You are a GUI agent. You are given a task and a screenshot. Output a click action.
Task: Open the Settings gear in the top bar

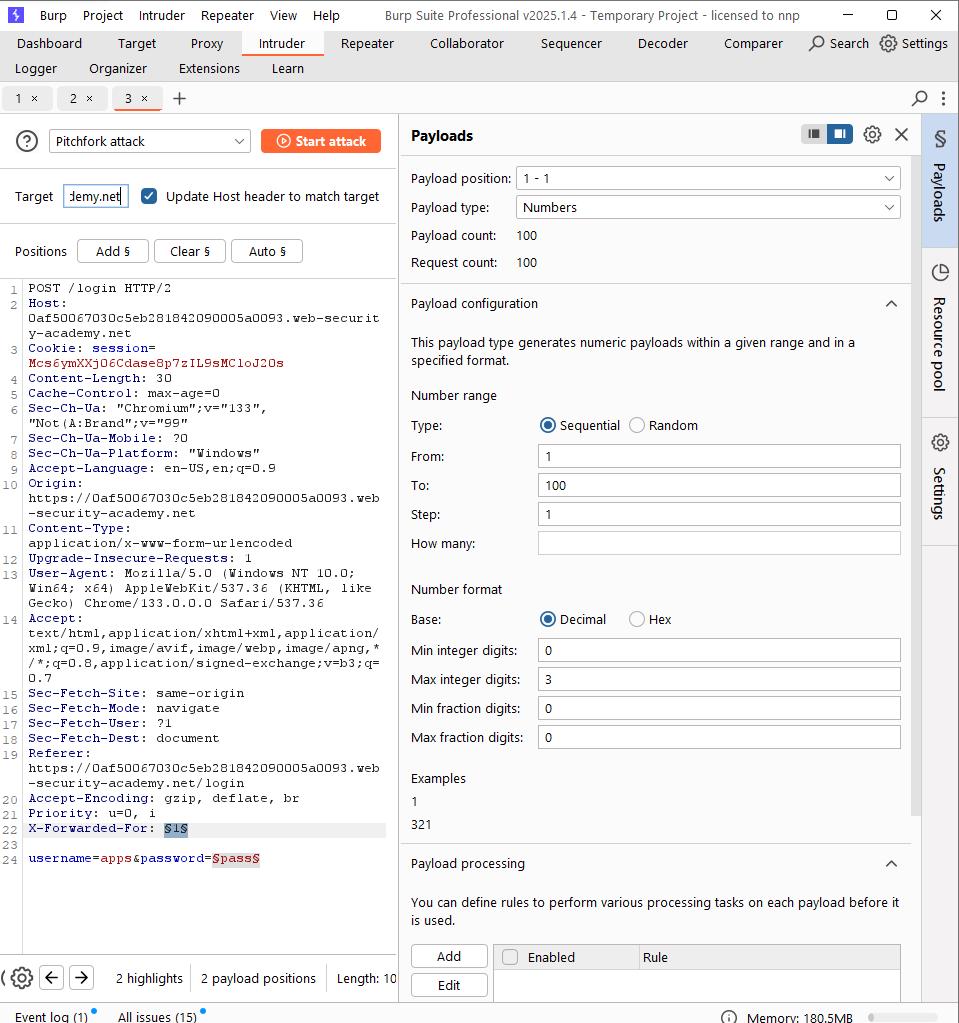point(888,43)
